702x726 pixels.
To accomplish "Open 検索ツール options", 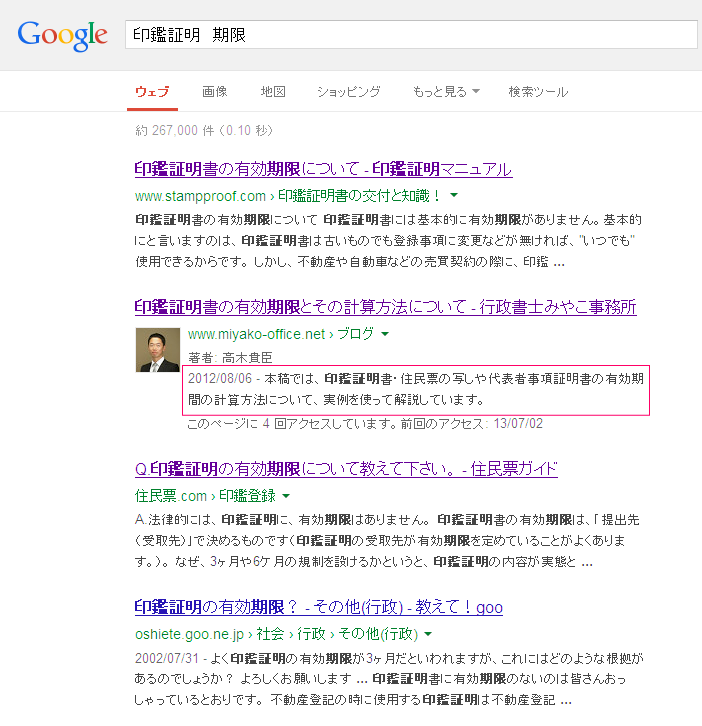I will pyautogui.click(x=538, y=92).
